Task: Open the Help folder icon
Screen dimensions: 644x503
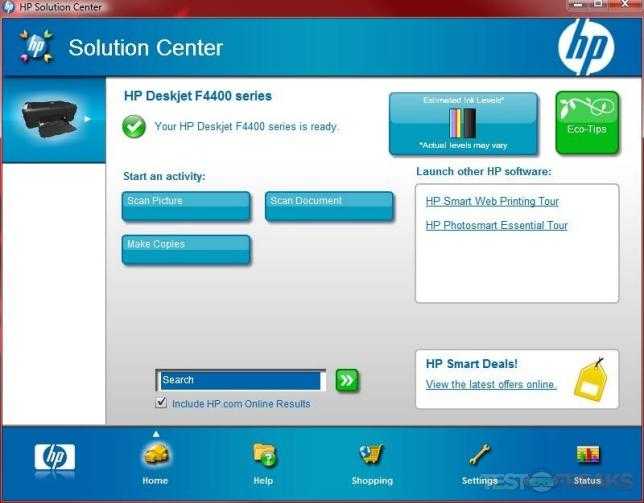Action: 264,454
